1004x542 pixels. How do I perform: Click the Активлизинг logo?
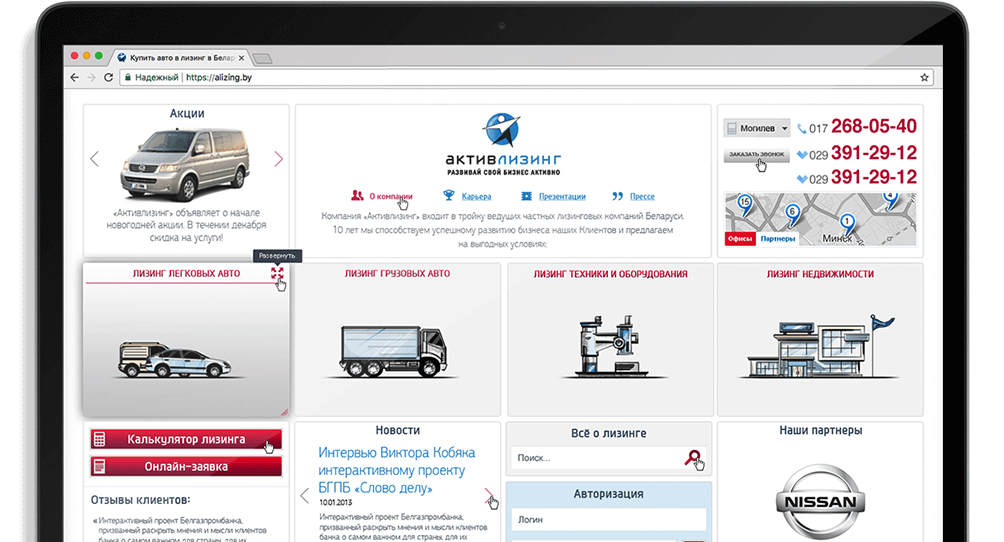coord(503,144)
